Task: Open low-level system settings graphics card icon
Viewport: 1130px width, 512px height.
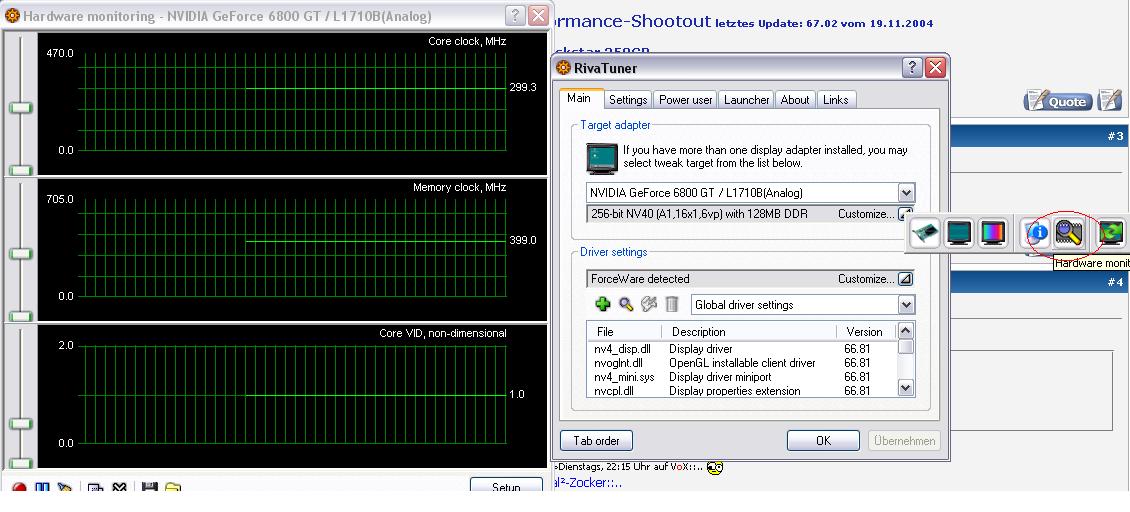Action: [925, 234]
